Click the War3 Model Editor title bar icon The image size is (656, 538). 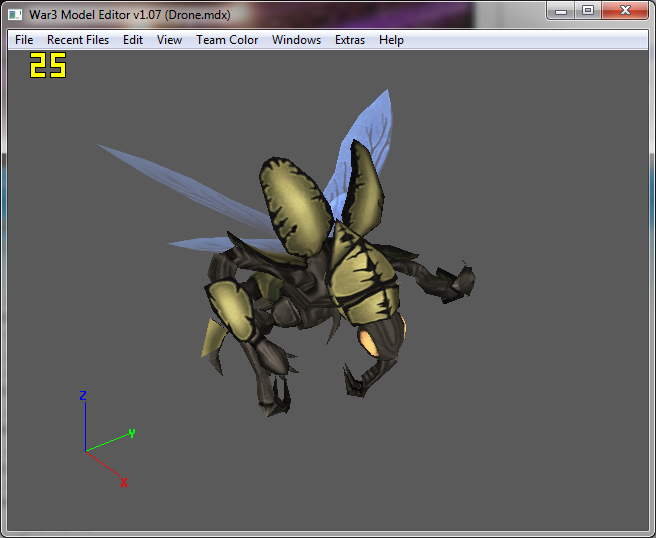tap(15, 15)
